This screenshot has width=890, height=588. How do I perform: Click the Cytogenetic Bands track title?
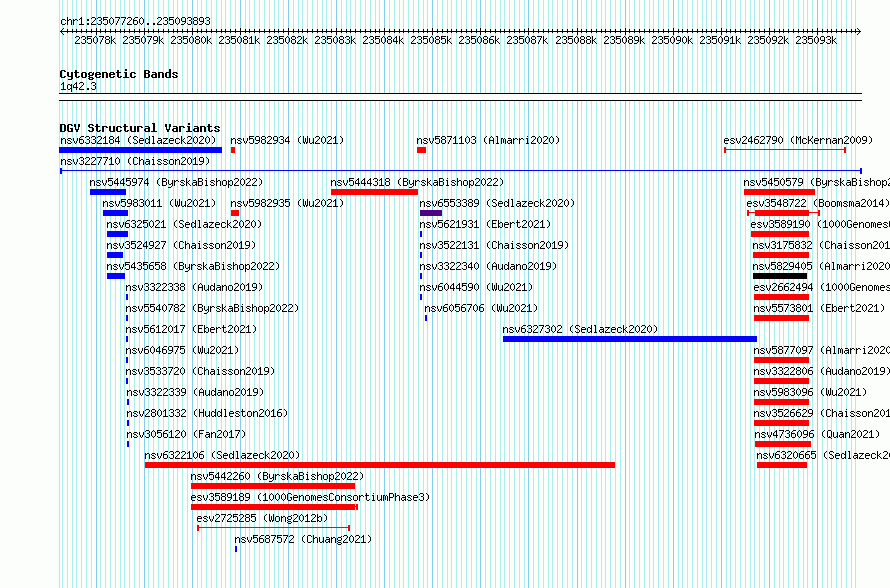119,74
